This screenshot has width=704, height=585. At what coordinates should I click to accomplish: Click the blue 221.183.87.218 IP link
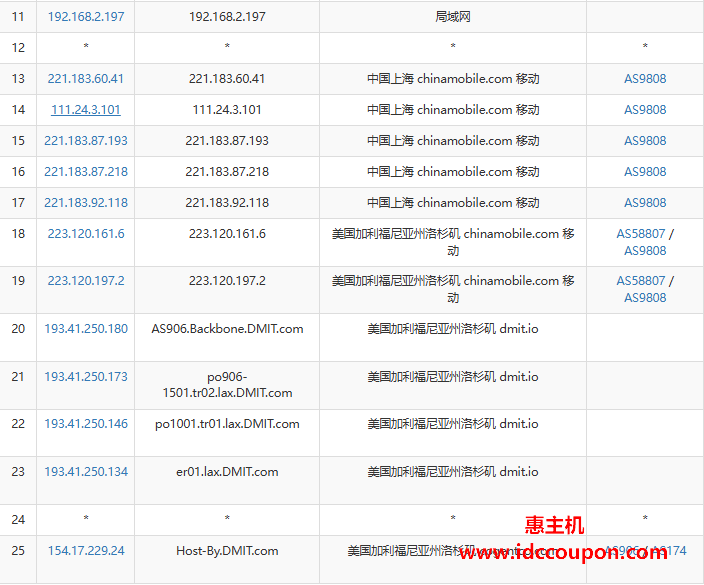(86, 172)
